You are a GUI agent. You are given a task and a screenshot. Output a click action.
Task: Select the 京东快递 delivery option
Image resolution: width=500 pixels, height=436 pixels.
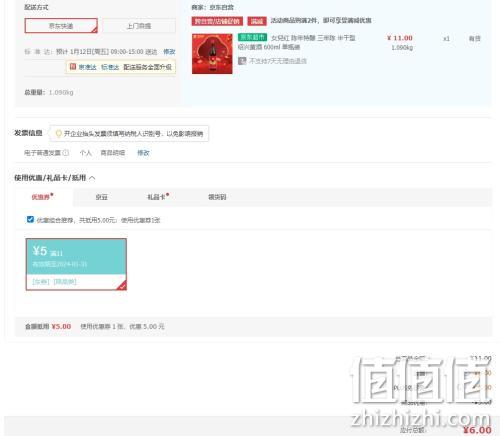(61, 26)
